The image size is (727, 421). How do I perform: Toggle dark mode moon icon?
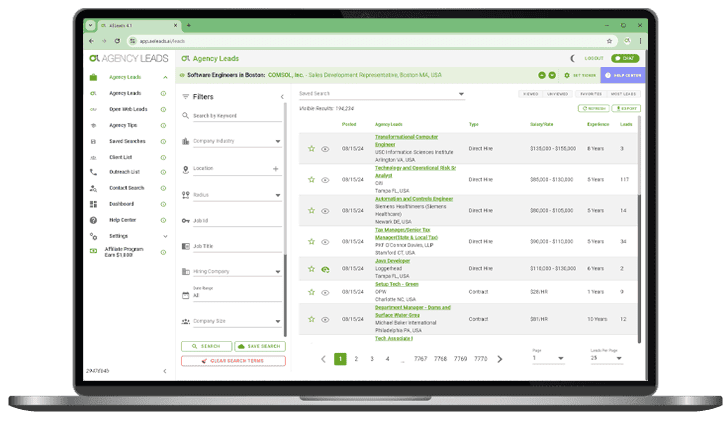click(x=573, y=58)
